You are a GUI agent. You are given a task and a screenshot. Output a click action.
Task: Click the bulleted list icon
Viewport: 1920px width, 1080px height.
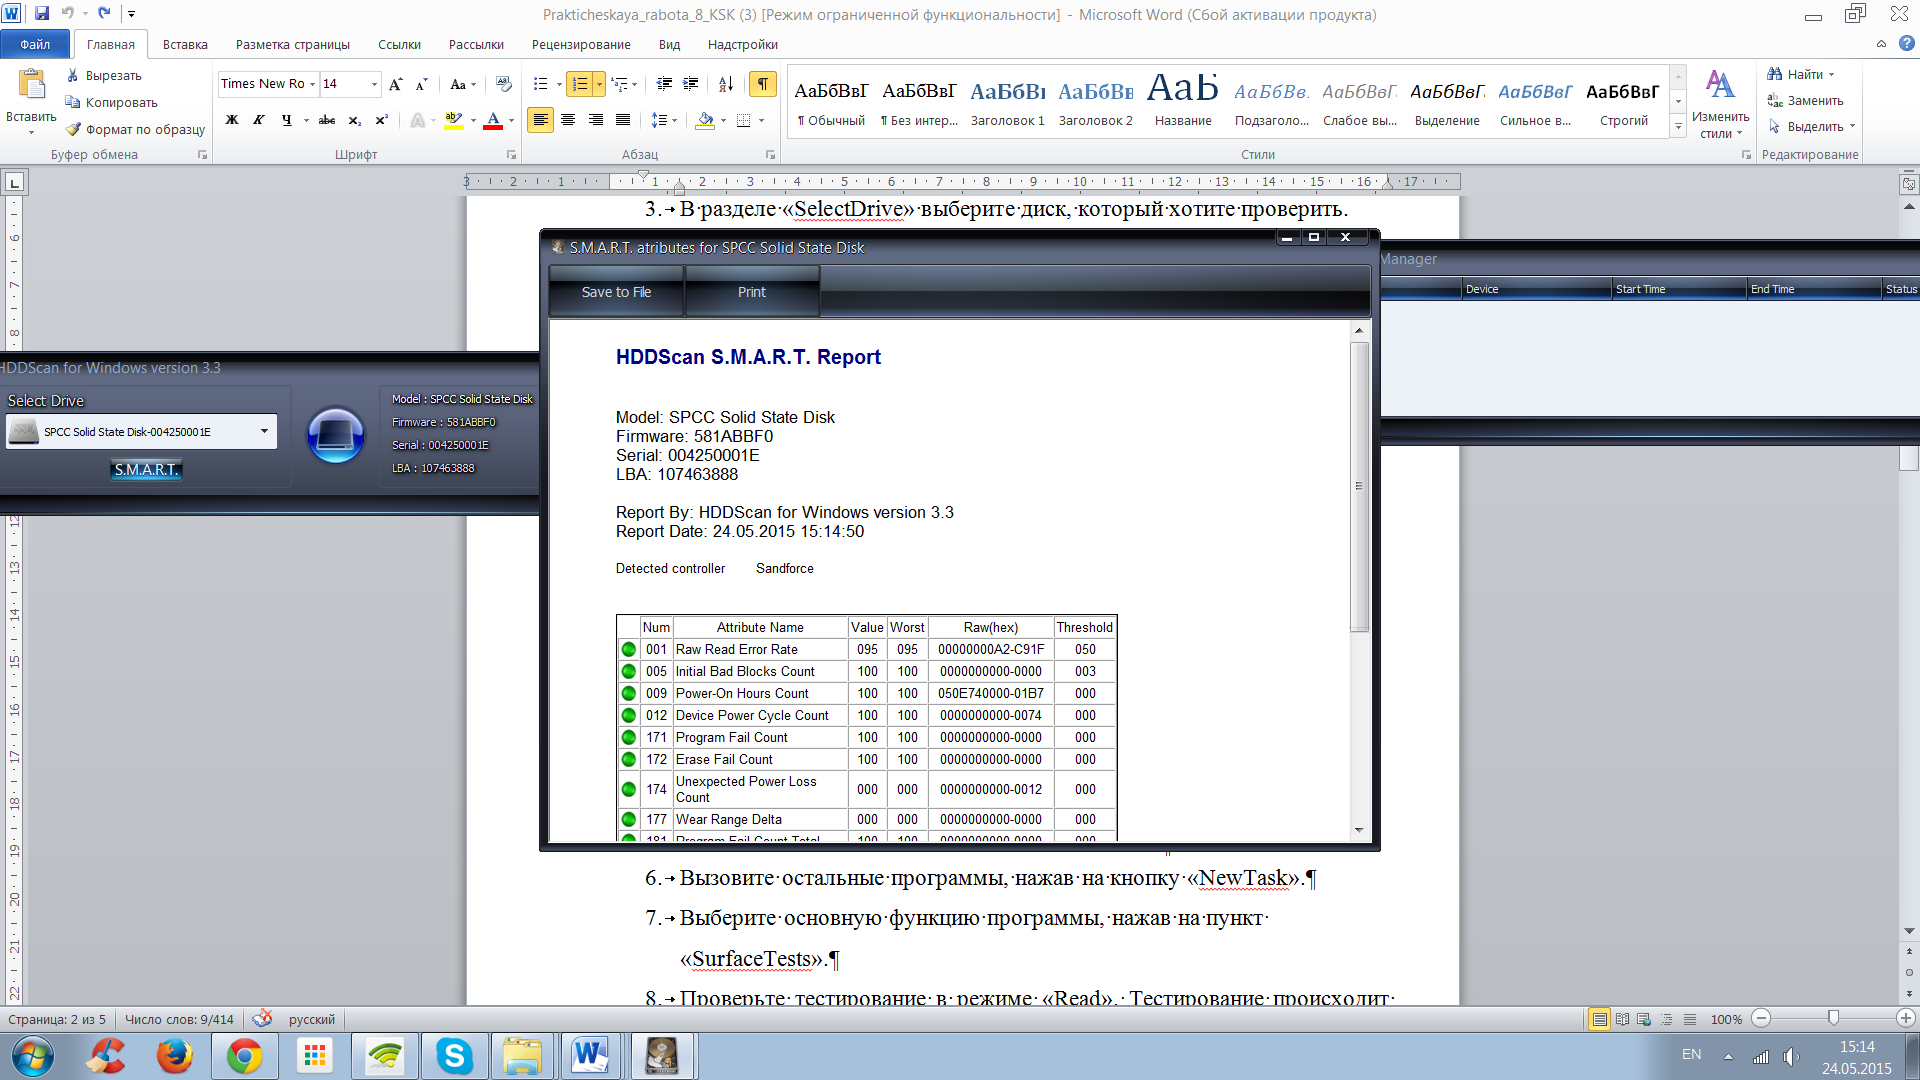tap(540, 84)
